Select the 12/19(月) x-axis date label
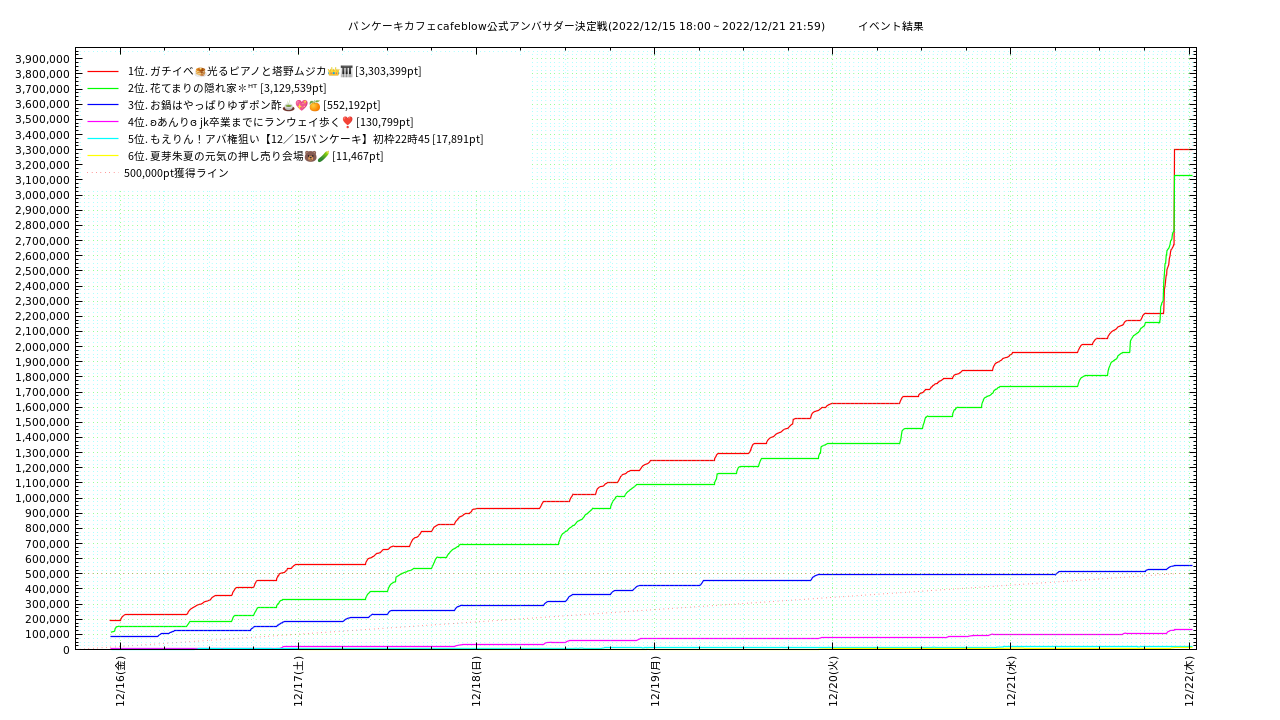 [x=655, y=682]
